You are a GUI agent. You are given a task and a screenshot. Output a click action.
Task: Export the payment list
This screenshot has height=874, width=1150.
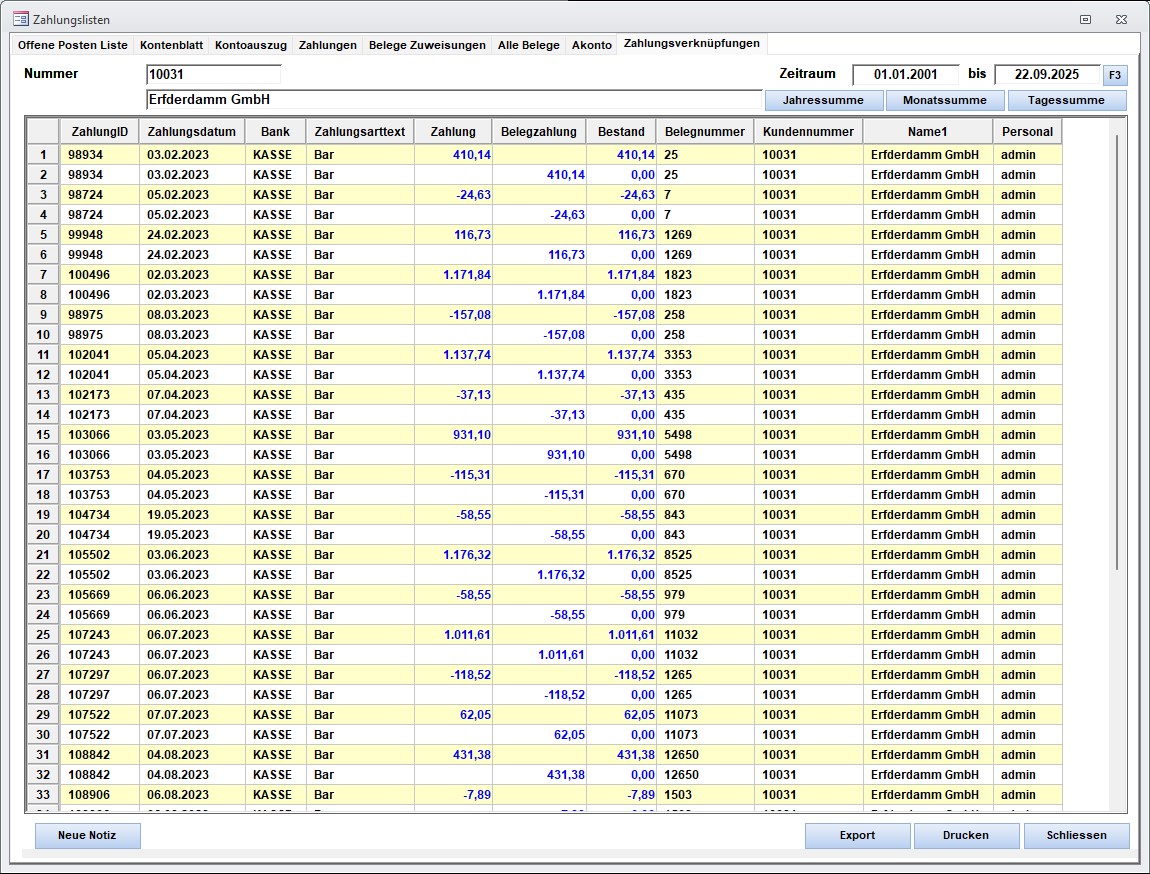pos(857,835)
